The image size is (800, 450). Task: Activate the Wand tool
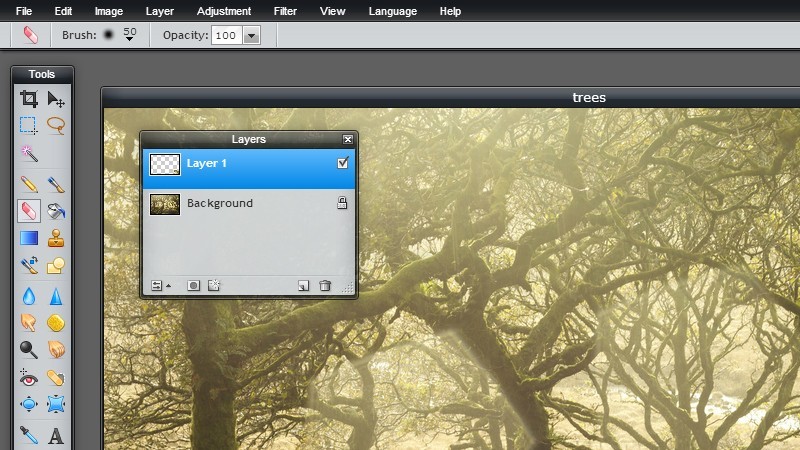click(29, 154)
